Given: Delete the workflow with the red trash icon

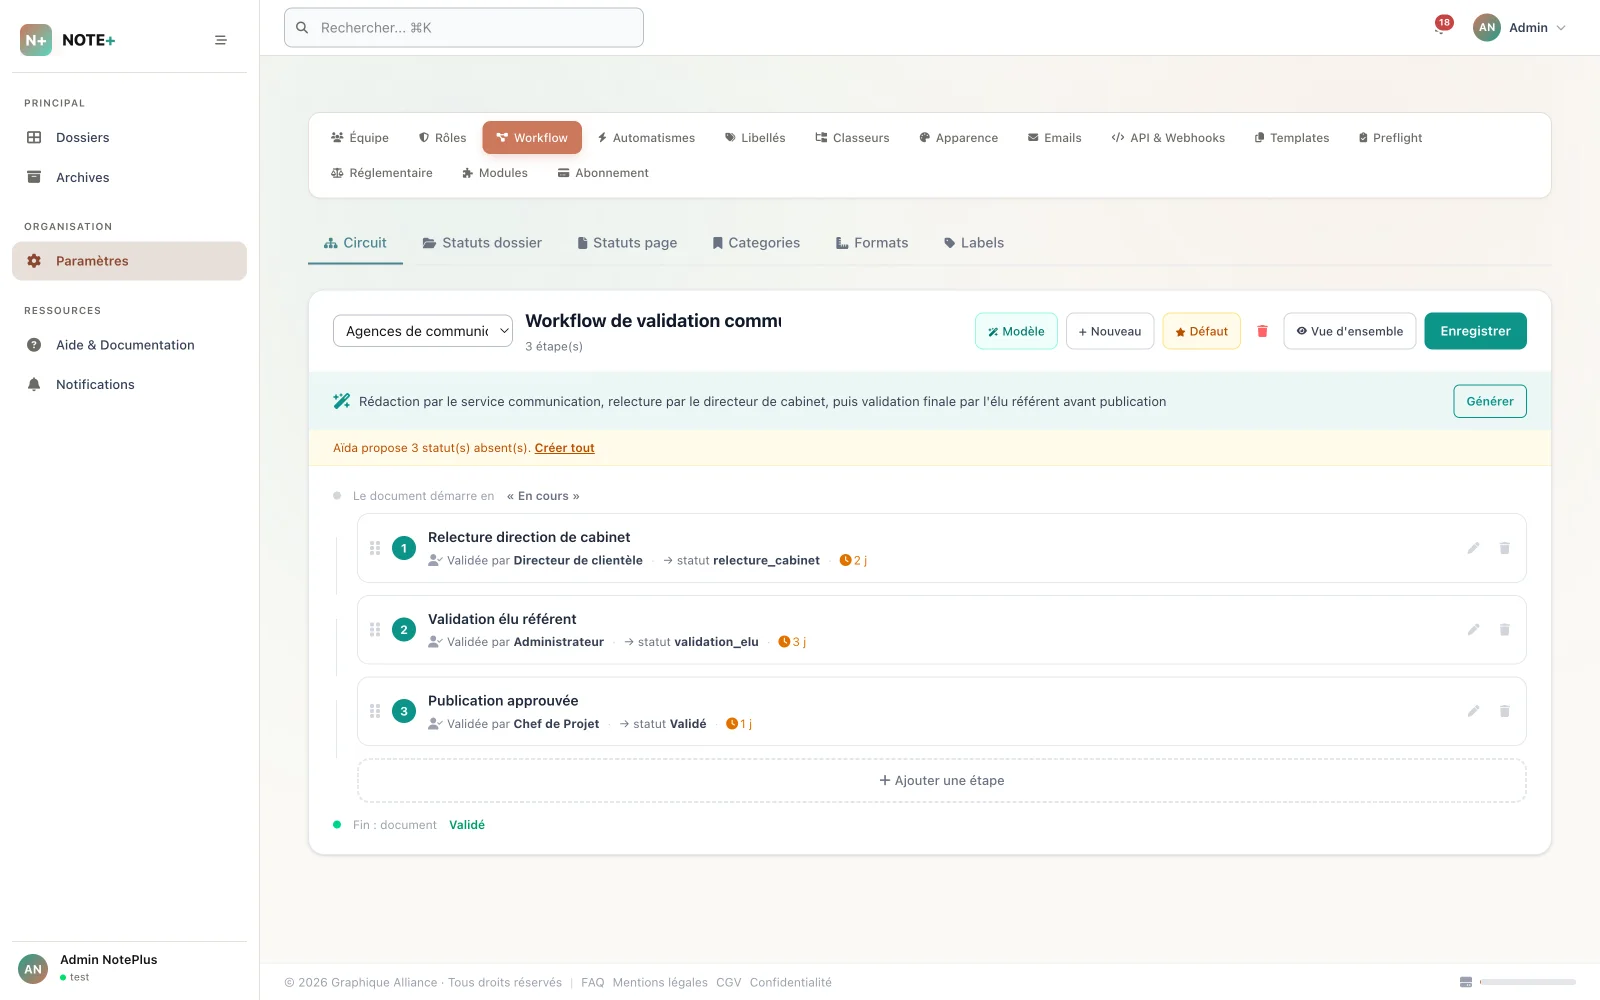Looking at the screenshot, I should pos(1262,331).
